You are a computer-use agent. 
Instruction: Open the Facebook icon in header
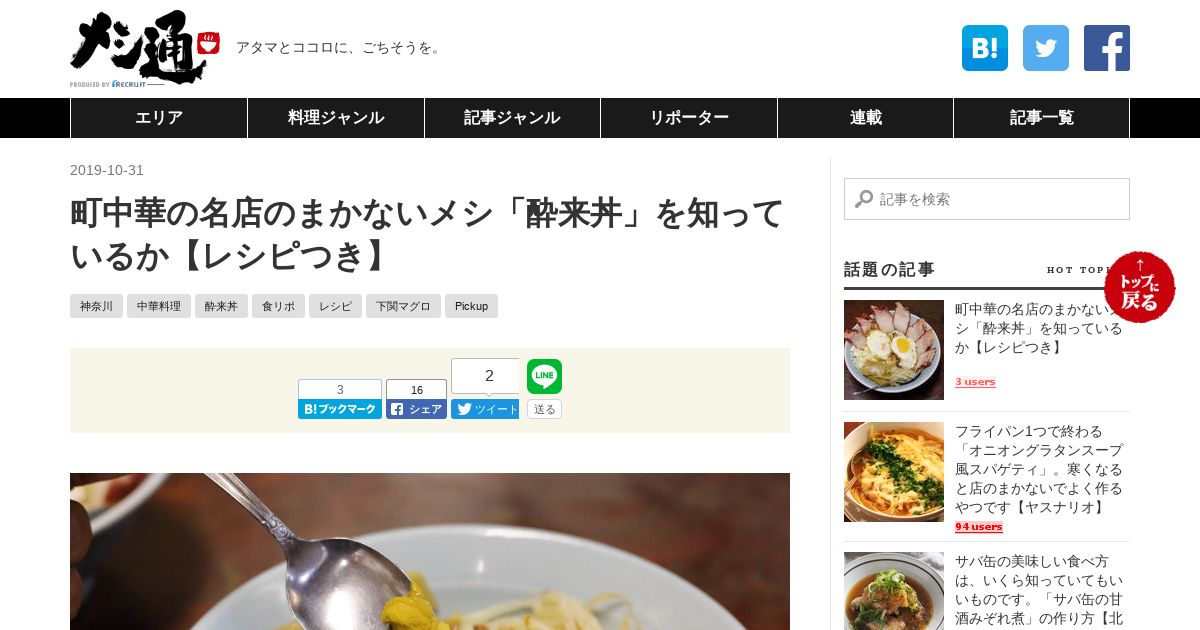coord(1107,48)
